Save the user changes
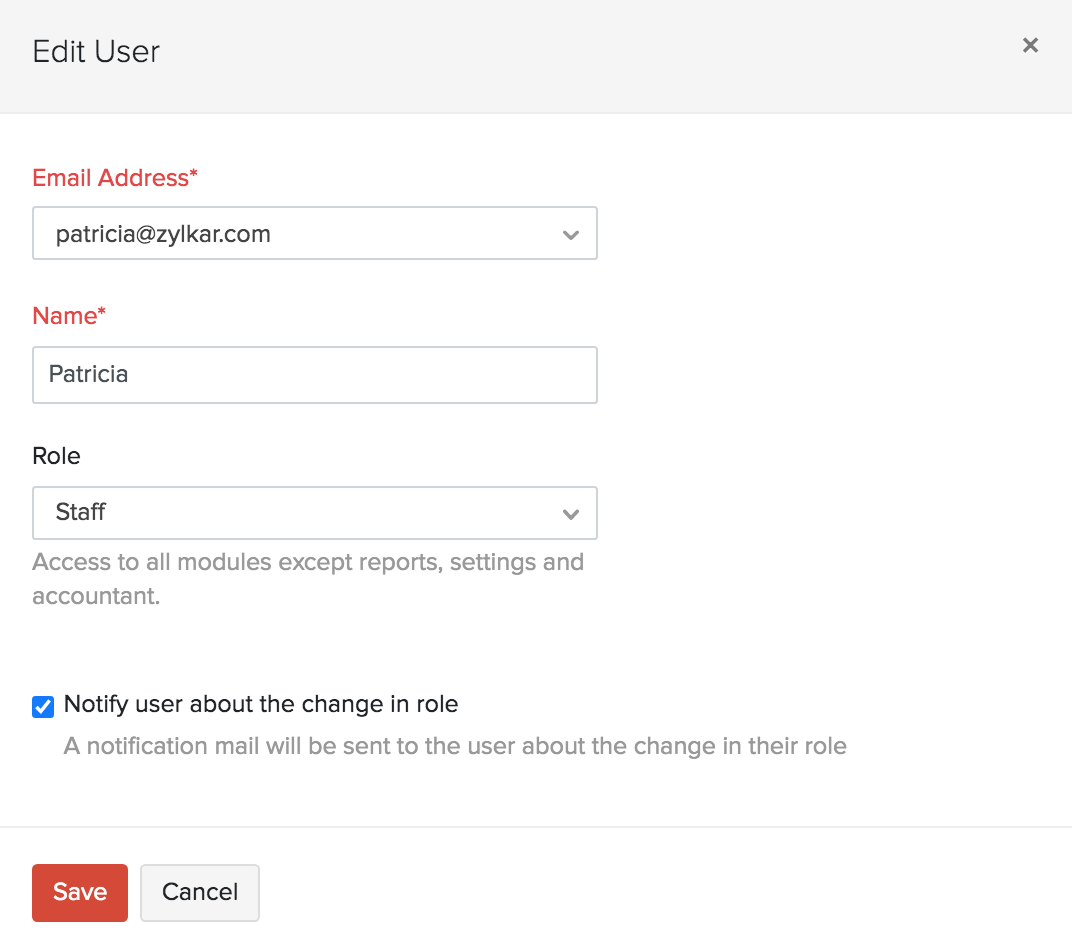 [79, 892]
